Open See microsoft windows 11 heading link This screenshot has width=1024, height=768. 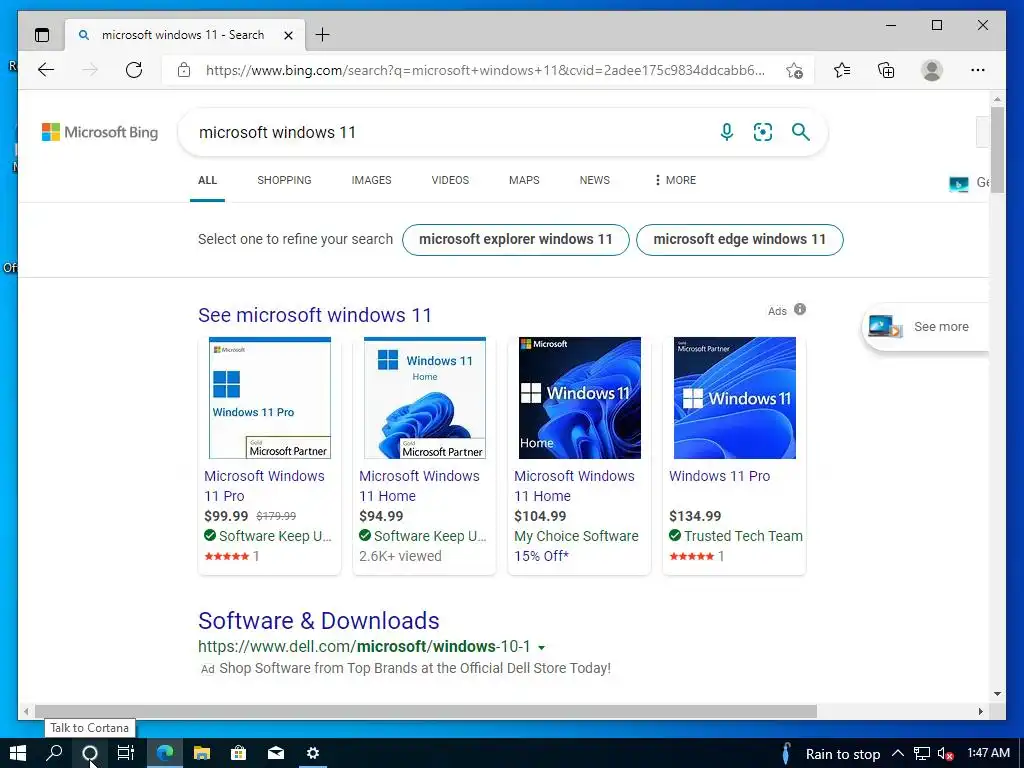[x=315, y=315]
